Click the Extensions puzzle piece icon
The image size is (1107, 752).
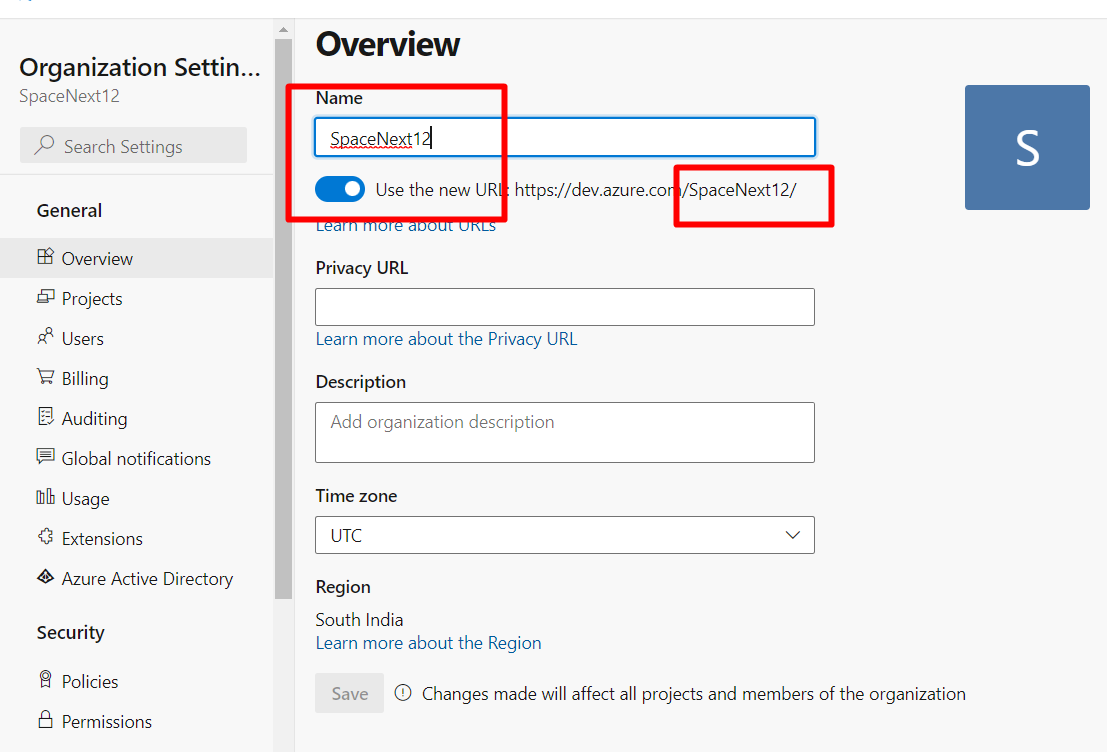pos(45,537)
